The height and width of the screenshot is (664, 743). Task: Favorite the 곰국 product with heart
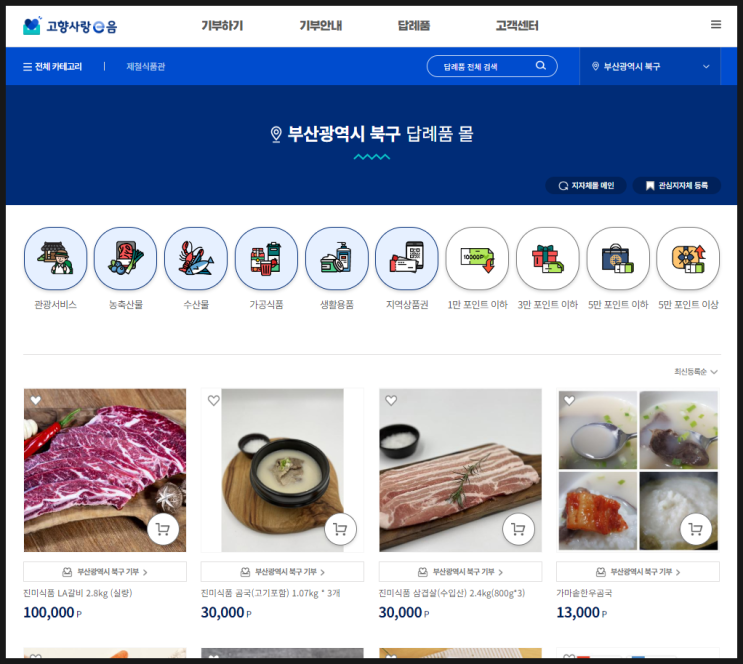coord(214,400)
